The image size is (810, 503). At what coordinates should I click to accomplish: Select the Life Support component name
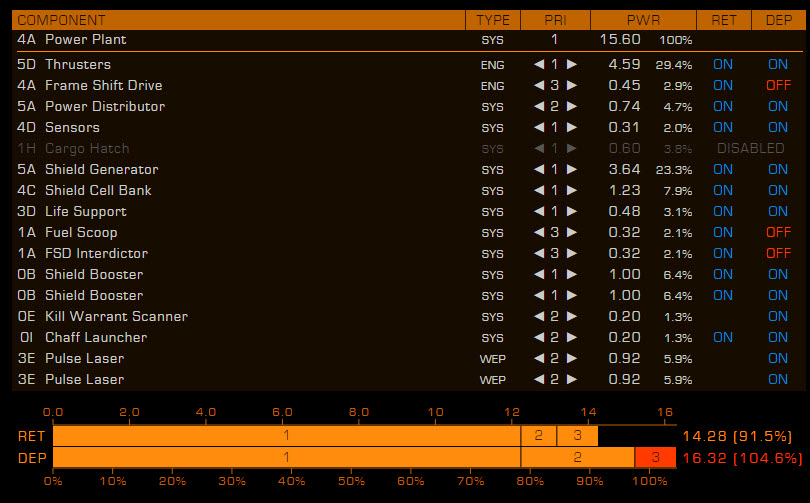point(86,212)
